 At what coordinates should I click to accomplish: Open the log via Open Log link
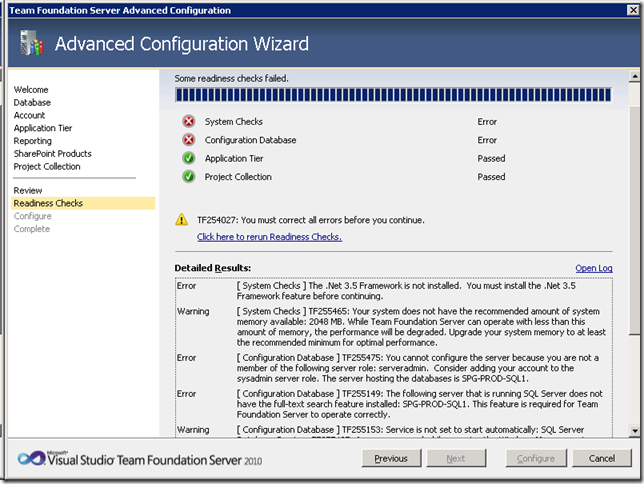click(x=593, y=268)
